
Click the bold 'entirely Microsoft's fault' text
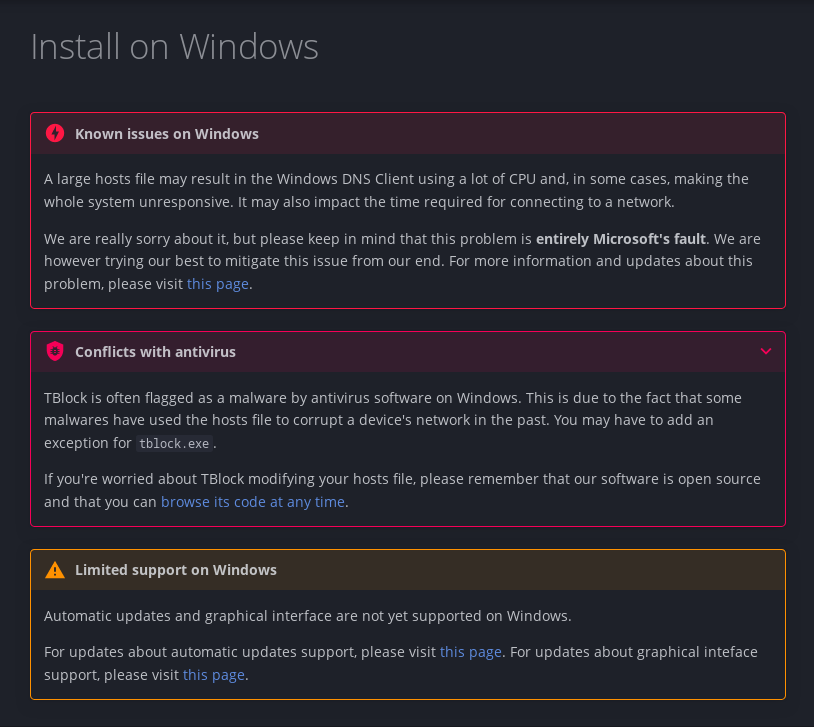tap(621, 239)
